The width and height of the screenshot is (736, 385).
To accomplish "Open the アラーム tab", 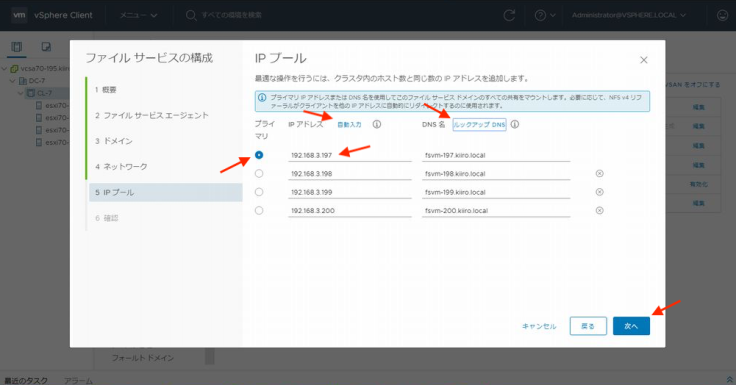I will (x=78, y=380).
